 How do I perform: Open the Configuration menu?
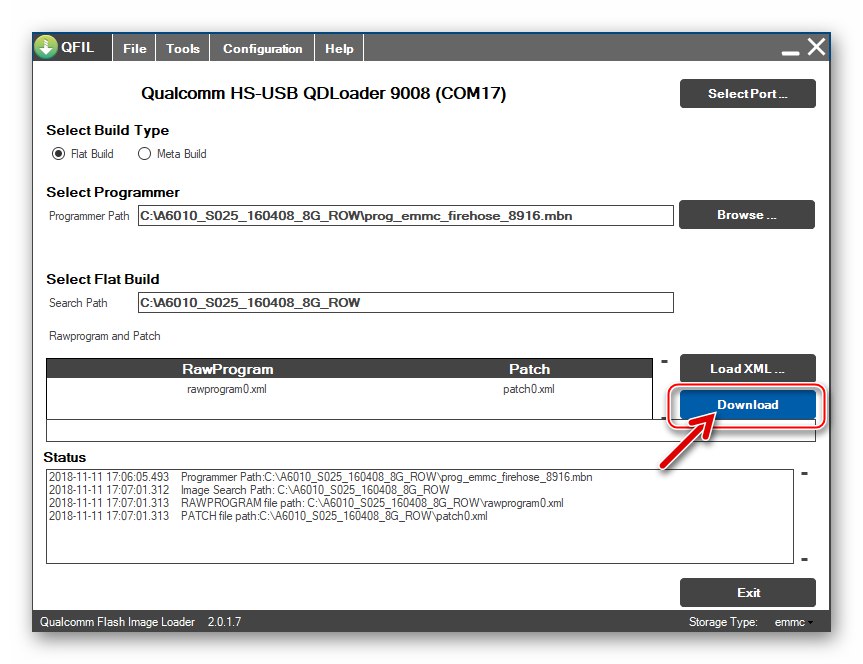pos(263,48)
